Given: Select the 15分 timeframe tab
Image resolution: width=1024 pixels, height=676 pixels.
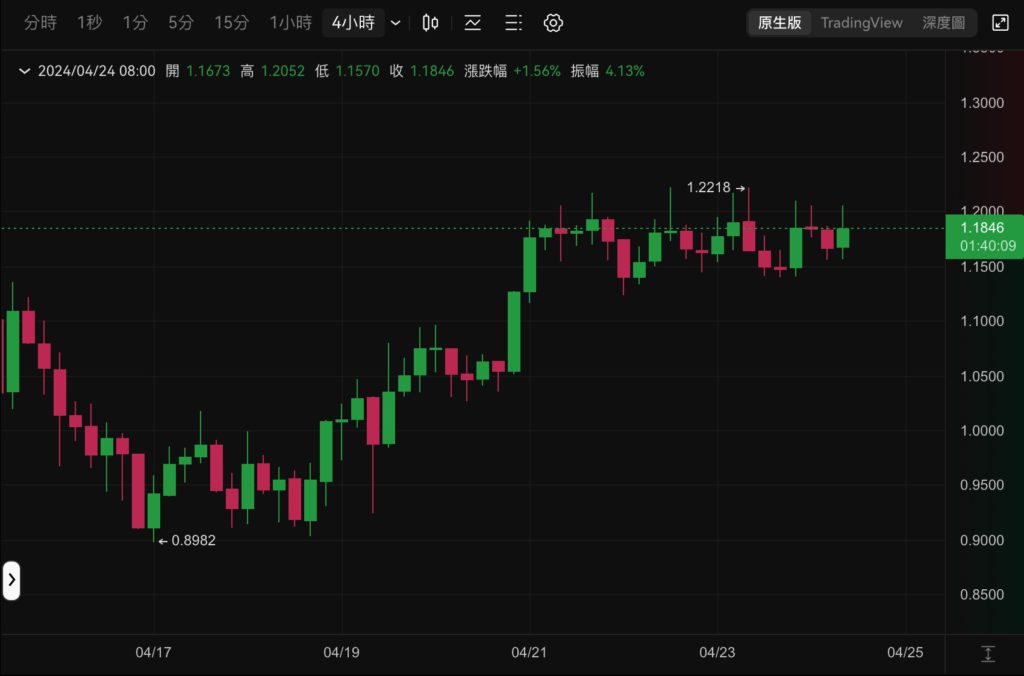Looking at the screenshot, I should 231,23.
